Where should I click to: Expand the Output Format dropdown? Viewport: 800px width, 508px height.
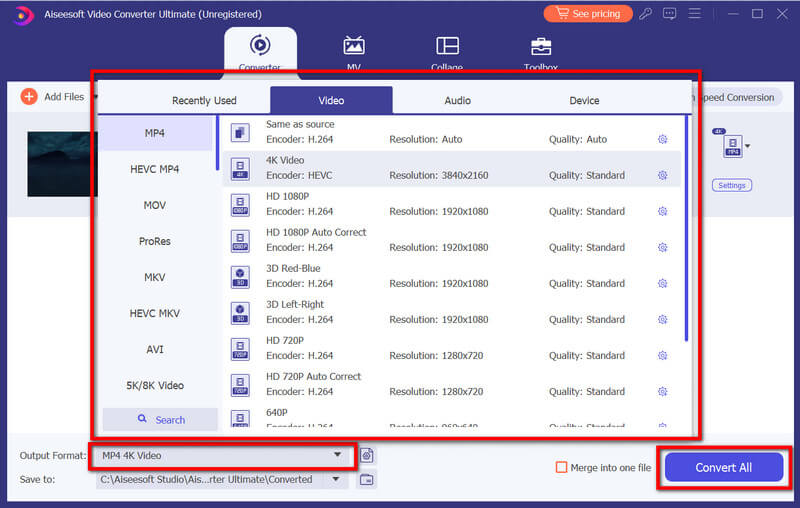tap(337, 456)
